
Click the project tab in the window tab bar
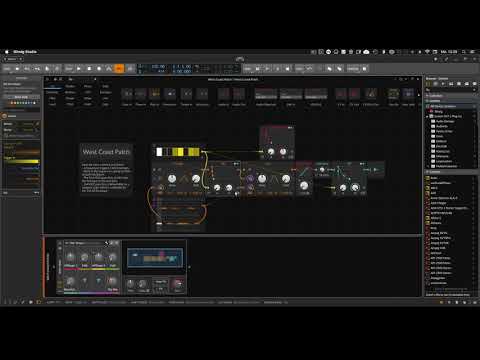coord(13,59)
